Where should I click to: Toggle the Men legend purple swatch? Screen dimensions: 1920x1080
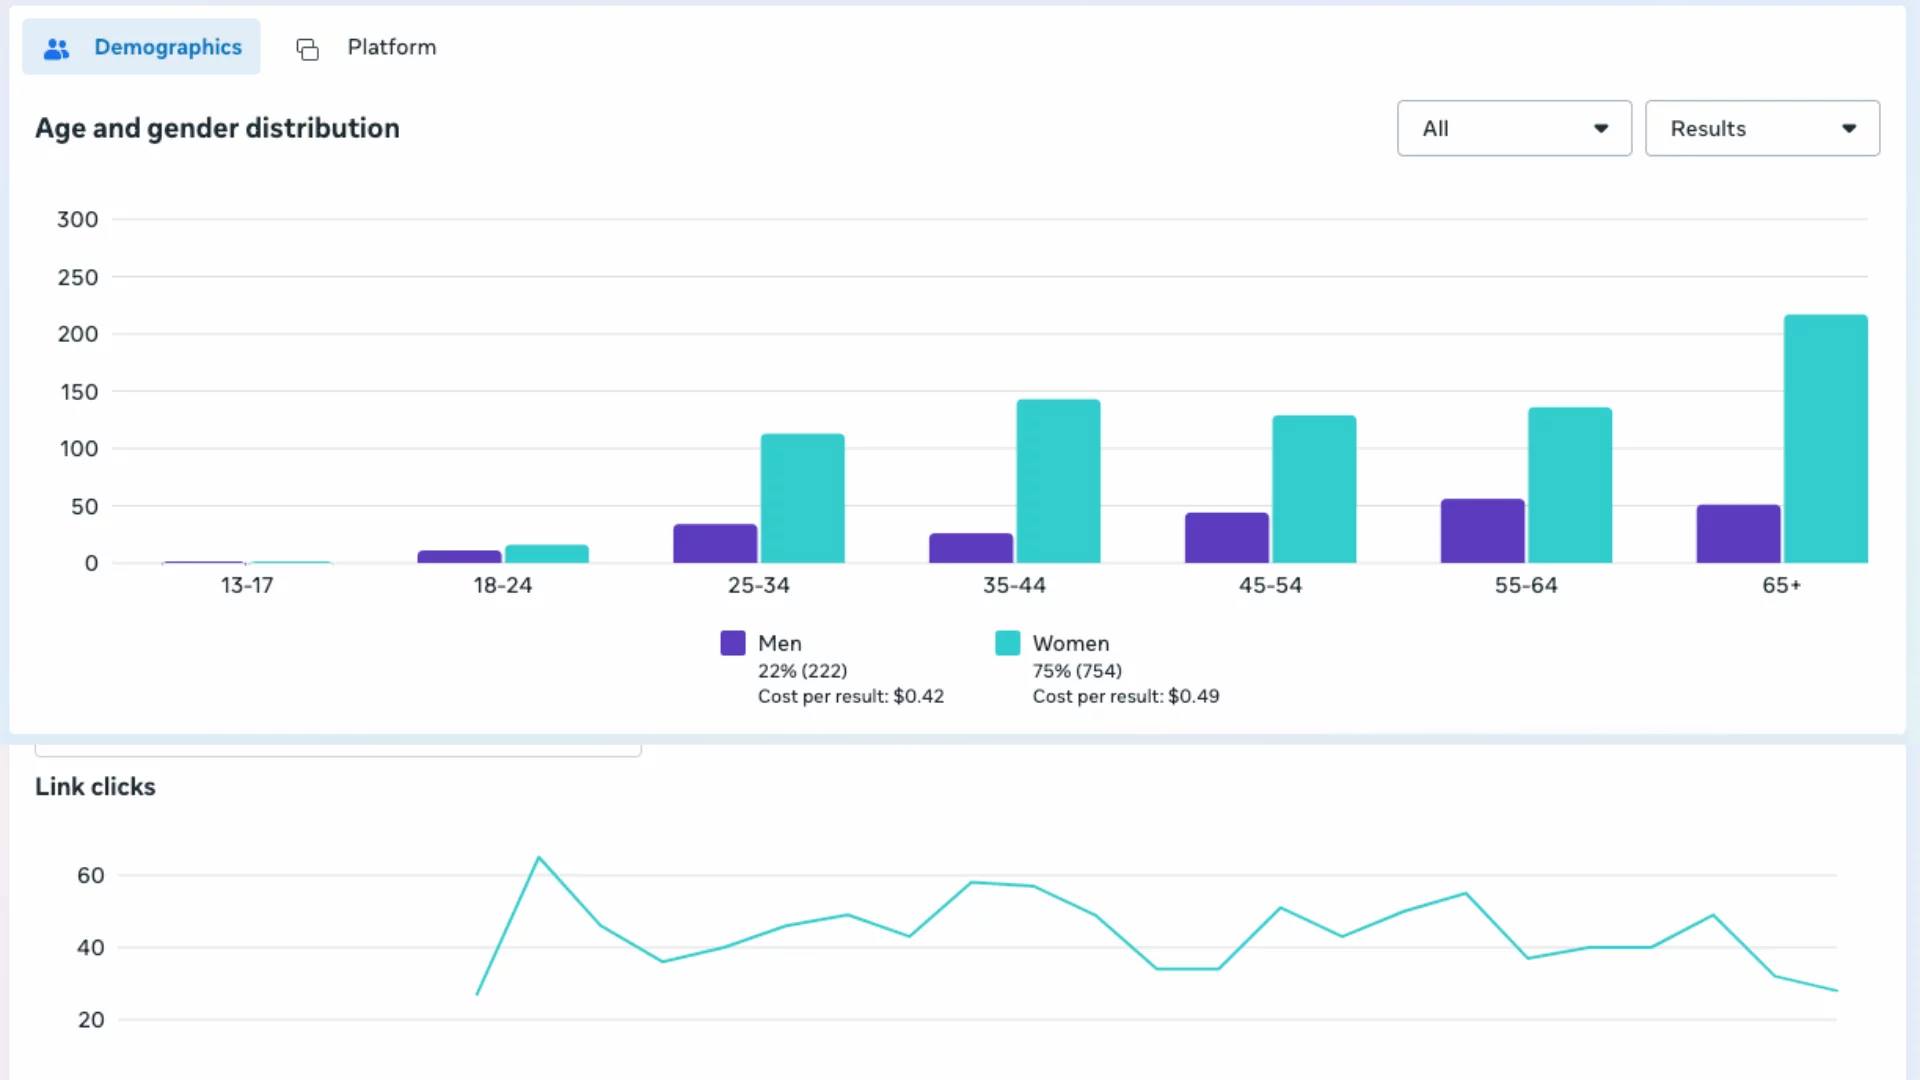[732, 643]
